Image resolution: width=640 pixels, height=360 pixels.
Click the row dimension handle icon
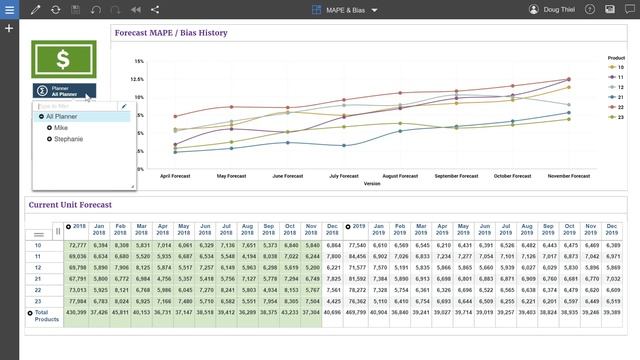(39, 235)
